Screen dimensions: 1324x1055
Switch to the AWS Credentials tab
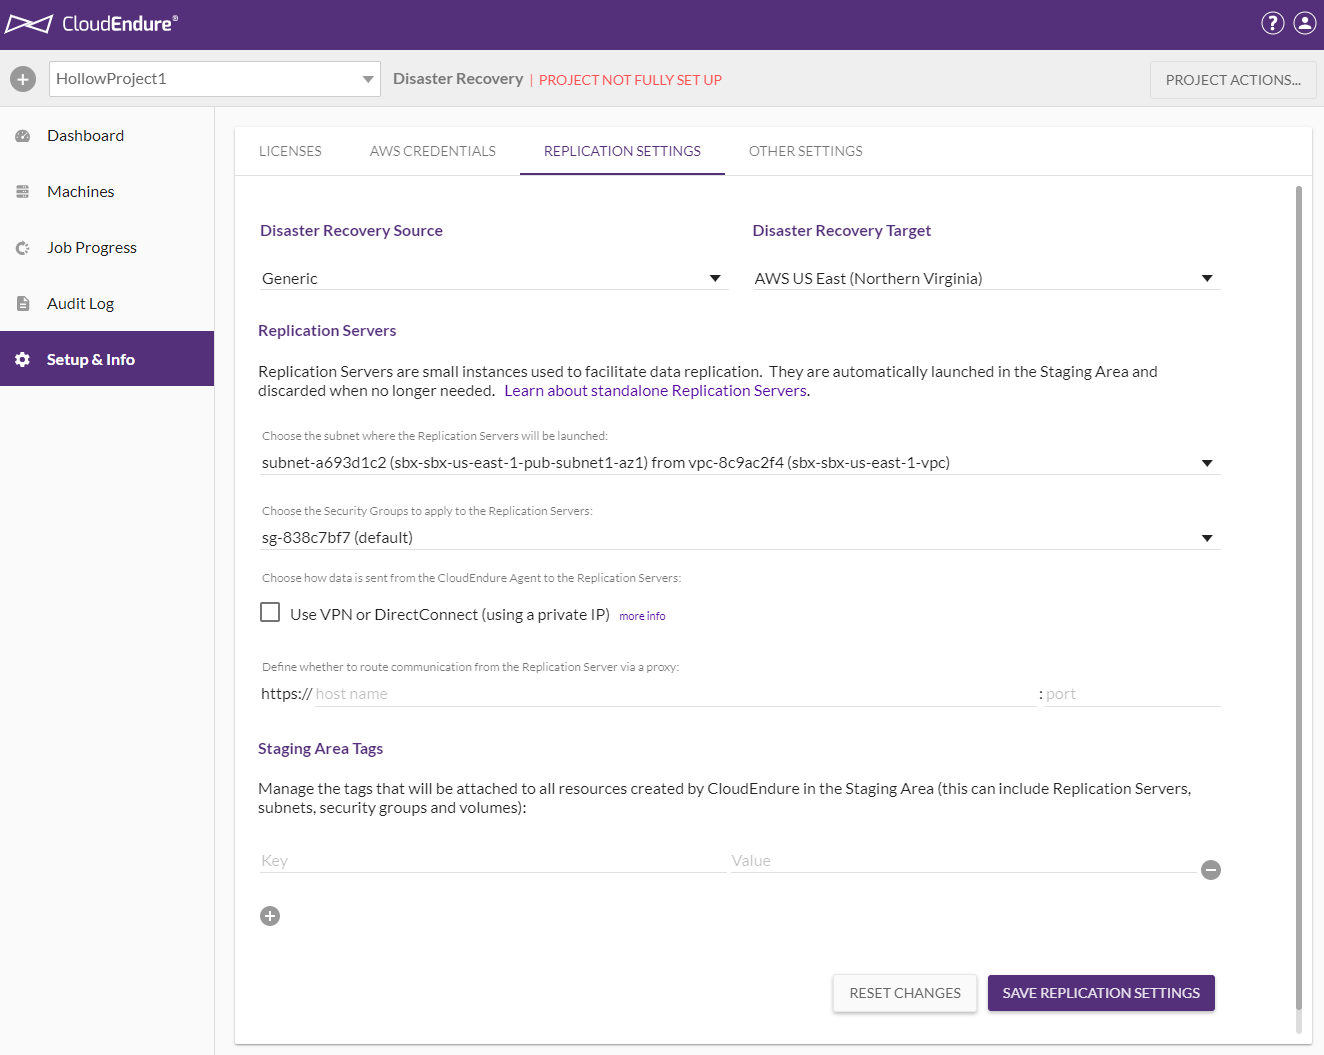432,151
